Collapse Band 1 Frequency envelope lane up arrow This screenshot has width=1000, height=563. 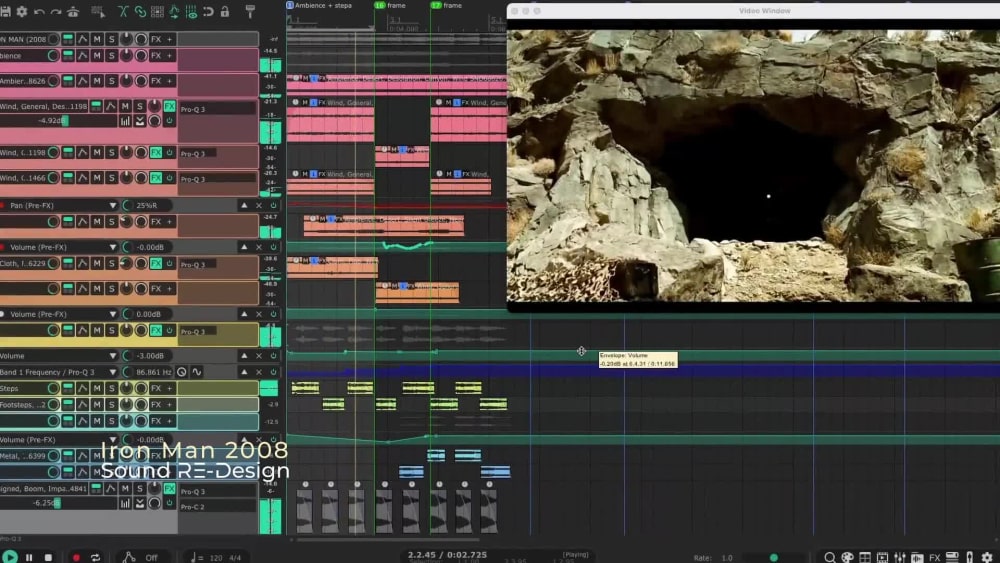[244, 372]
